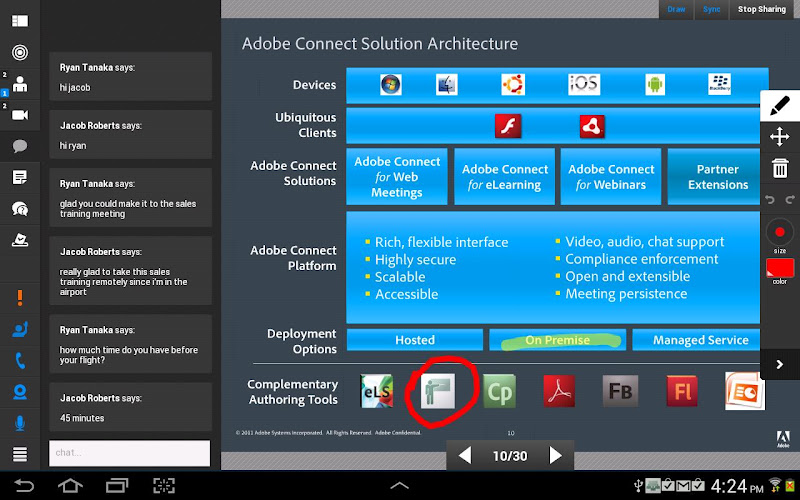Tap the 'how much time' chat message

coord(131,344)
